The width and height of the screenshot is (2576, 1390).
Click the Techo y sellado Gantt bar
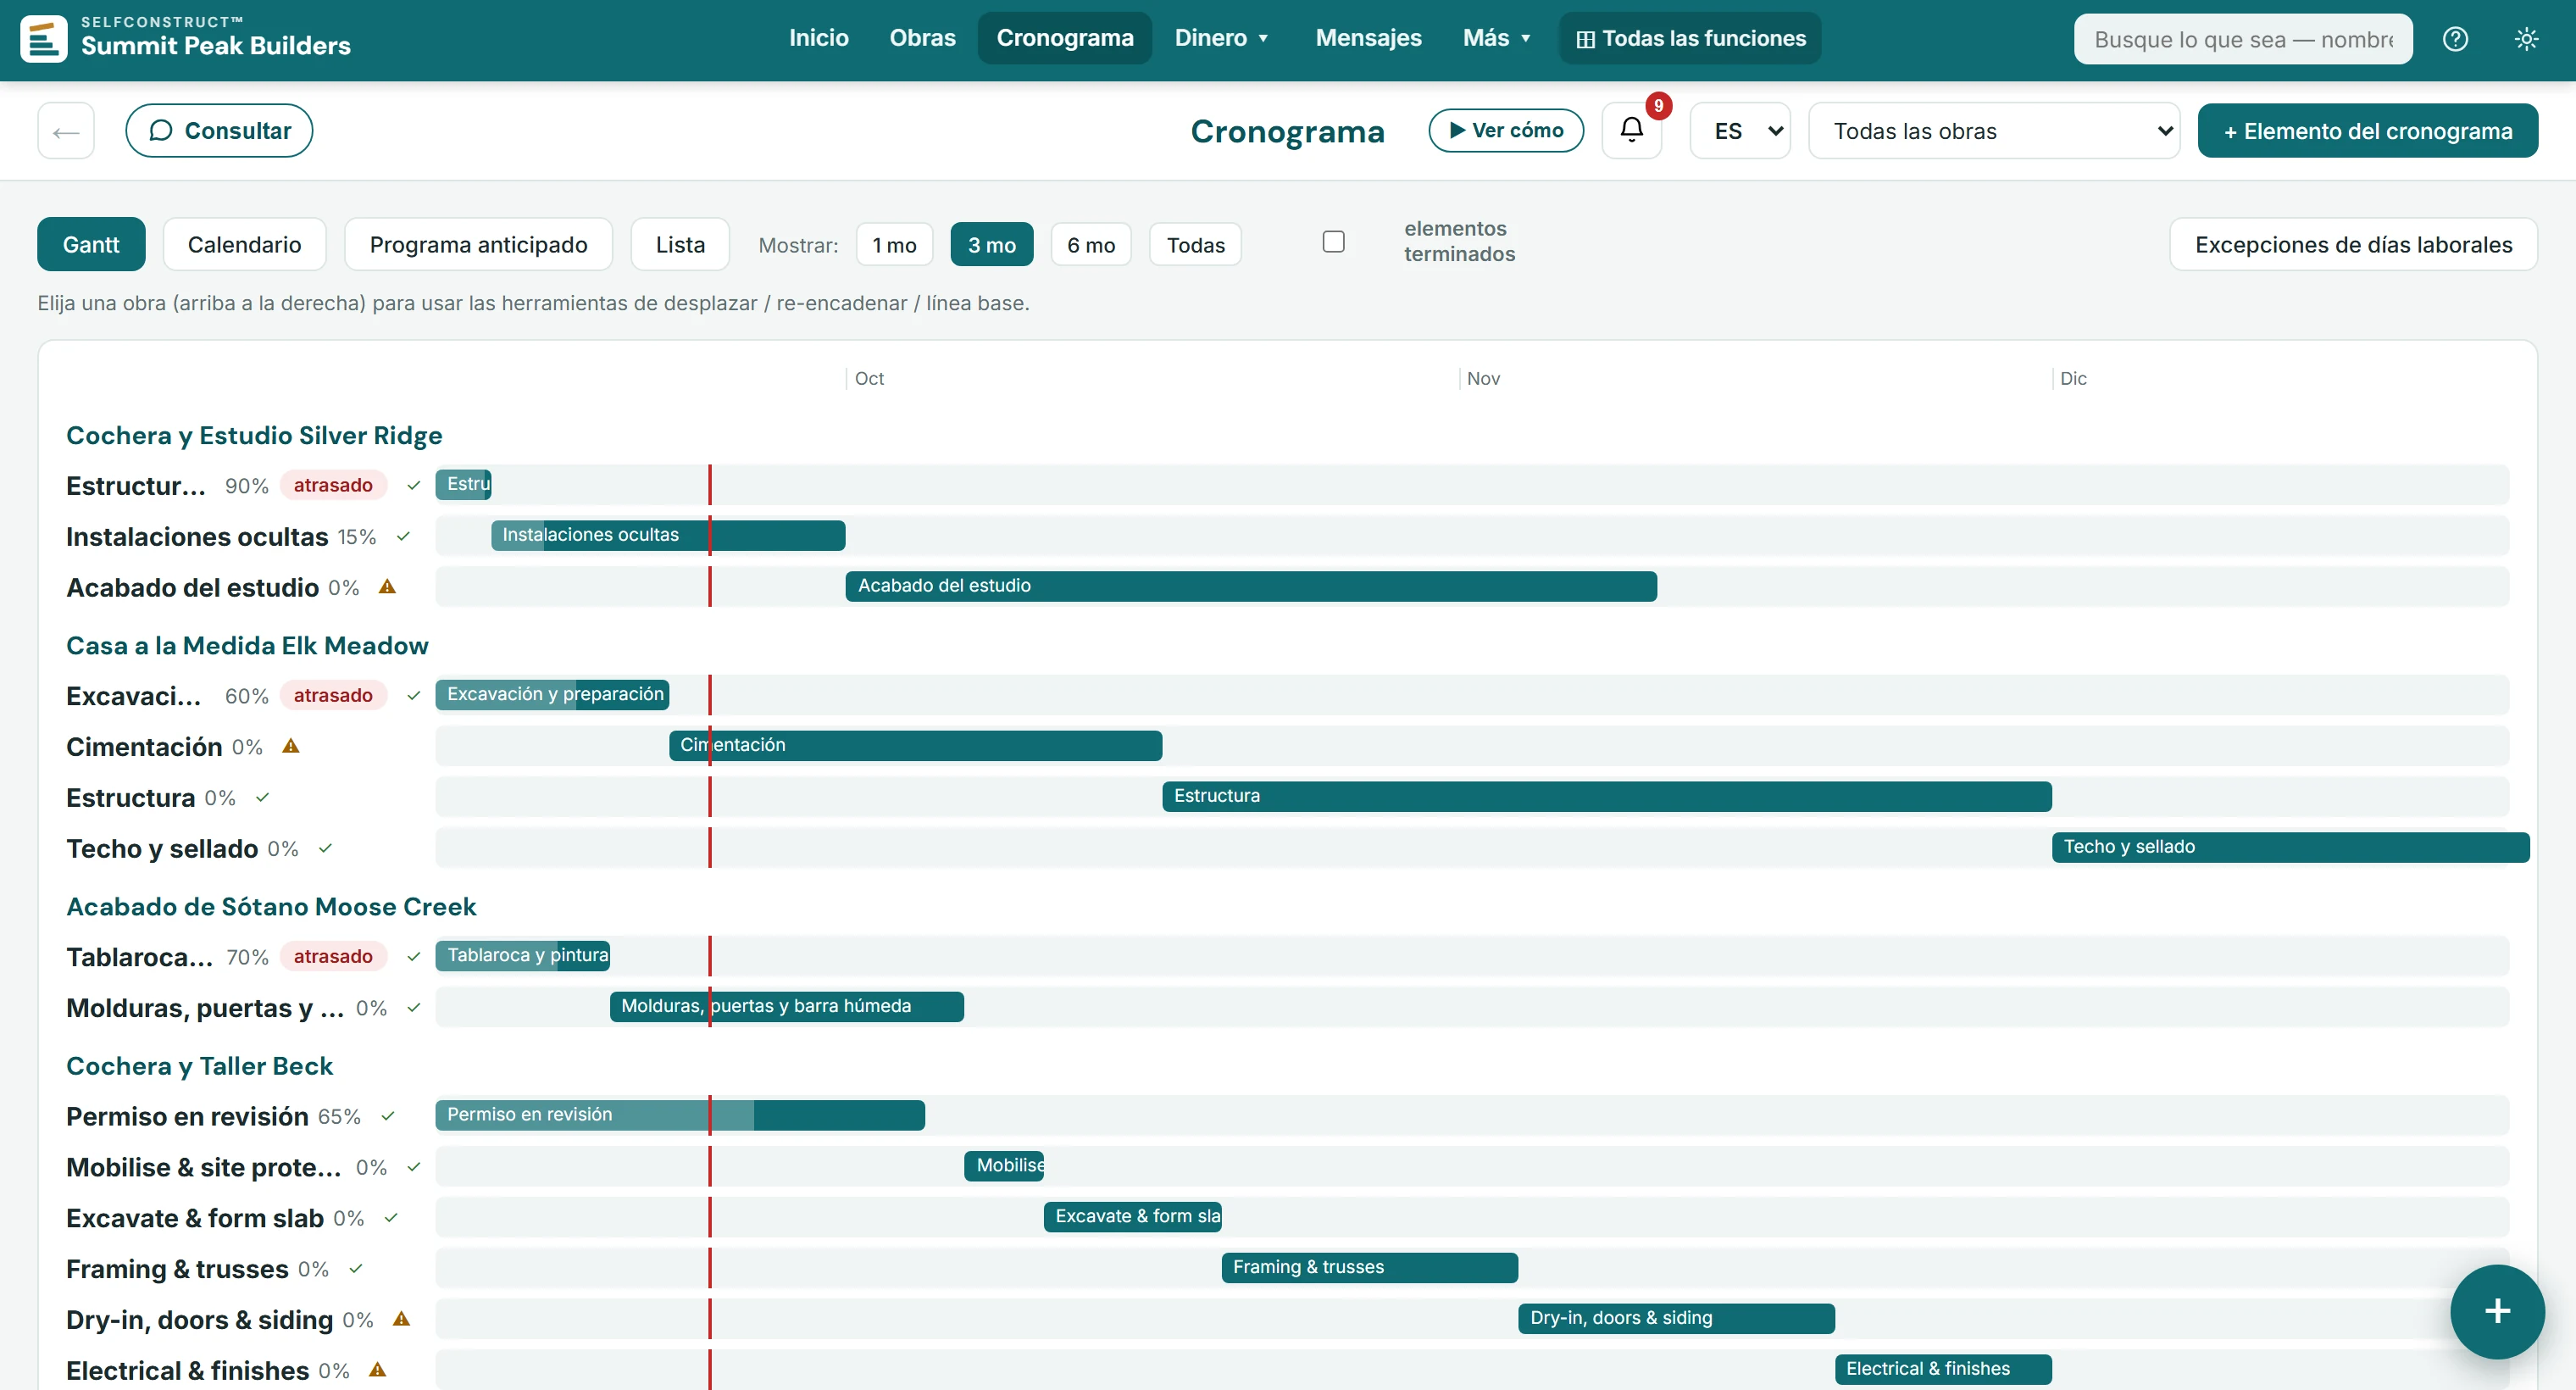[x=2290, y=847]
